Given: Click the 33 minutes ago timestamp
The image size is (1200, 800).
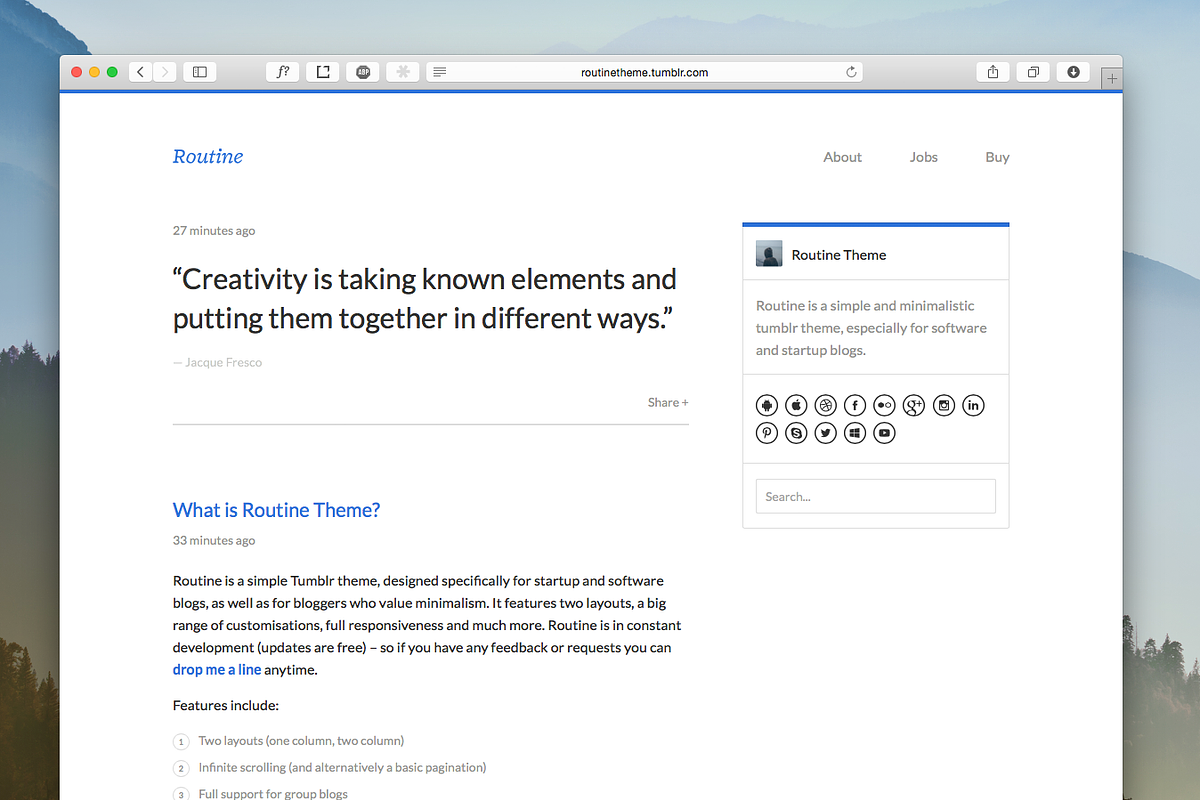Looking at the screenshot, I should coord(214,541).
